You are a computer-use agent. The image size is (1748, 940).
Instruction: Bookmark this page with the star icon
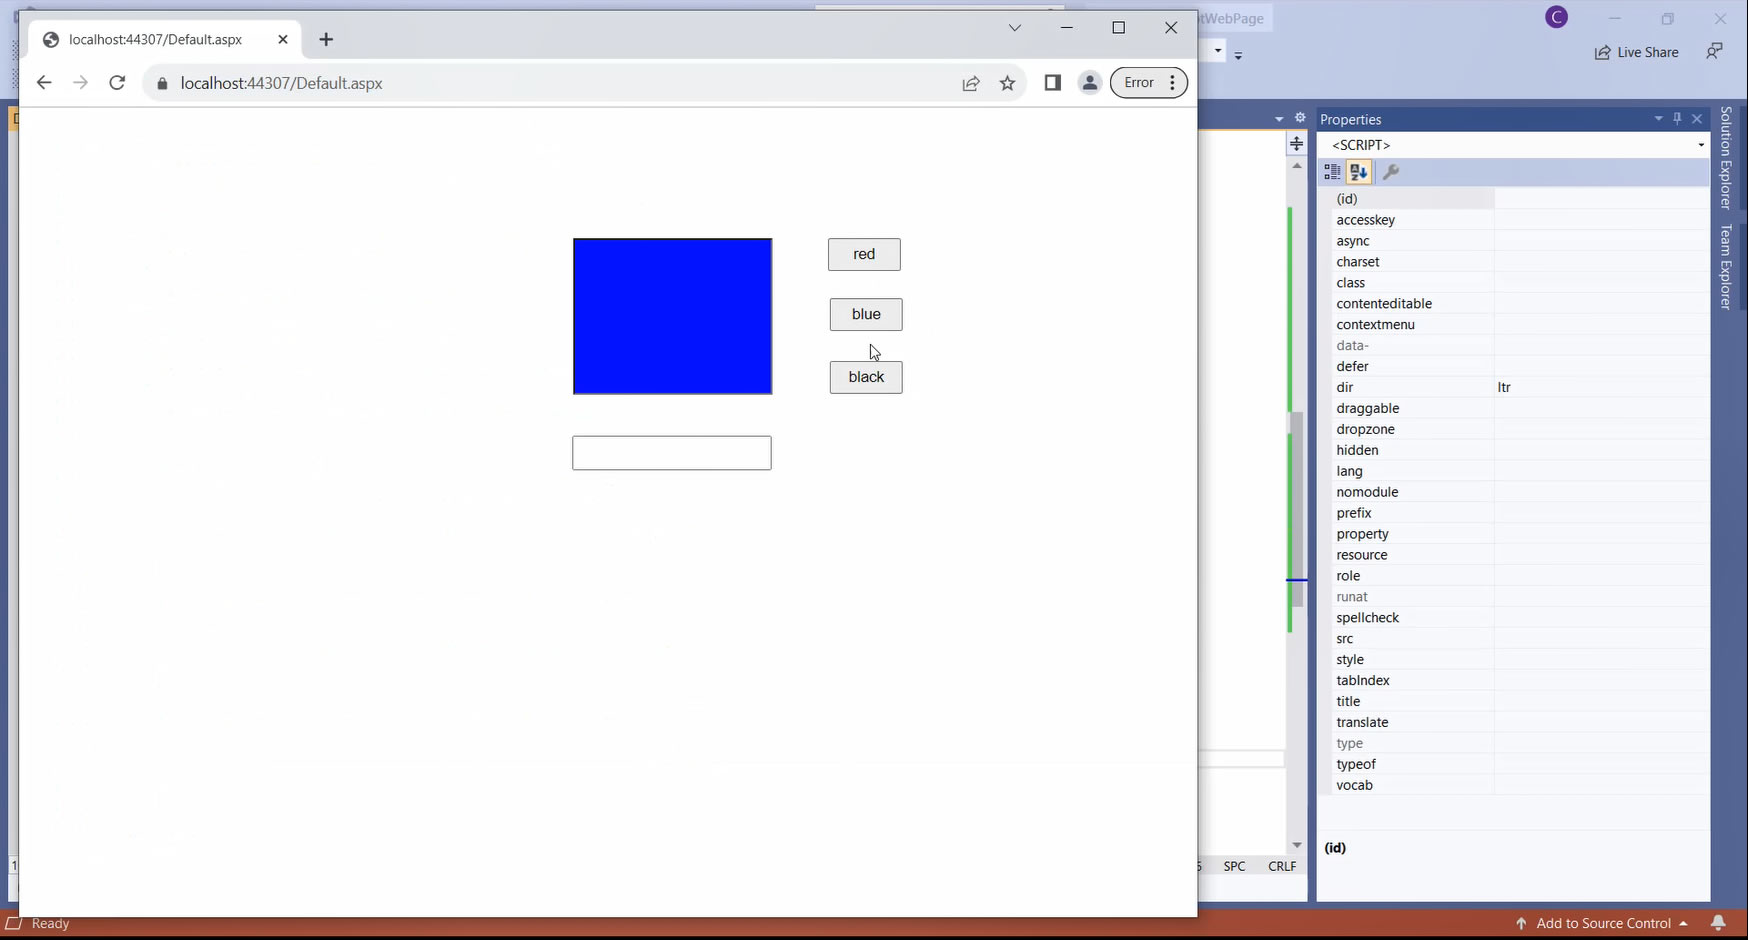[1008, 83]
